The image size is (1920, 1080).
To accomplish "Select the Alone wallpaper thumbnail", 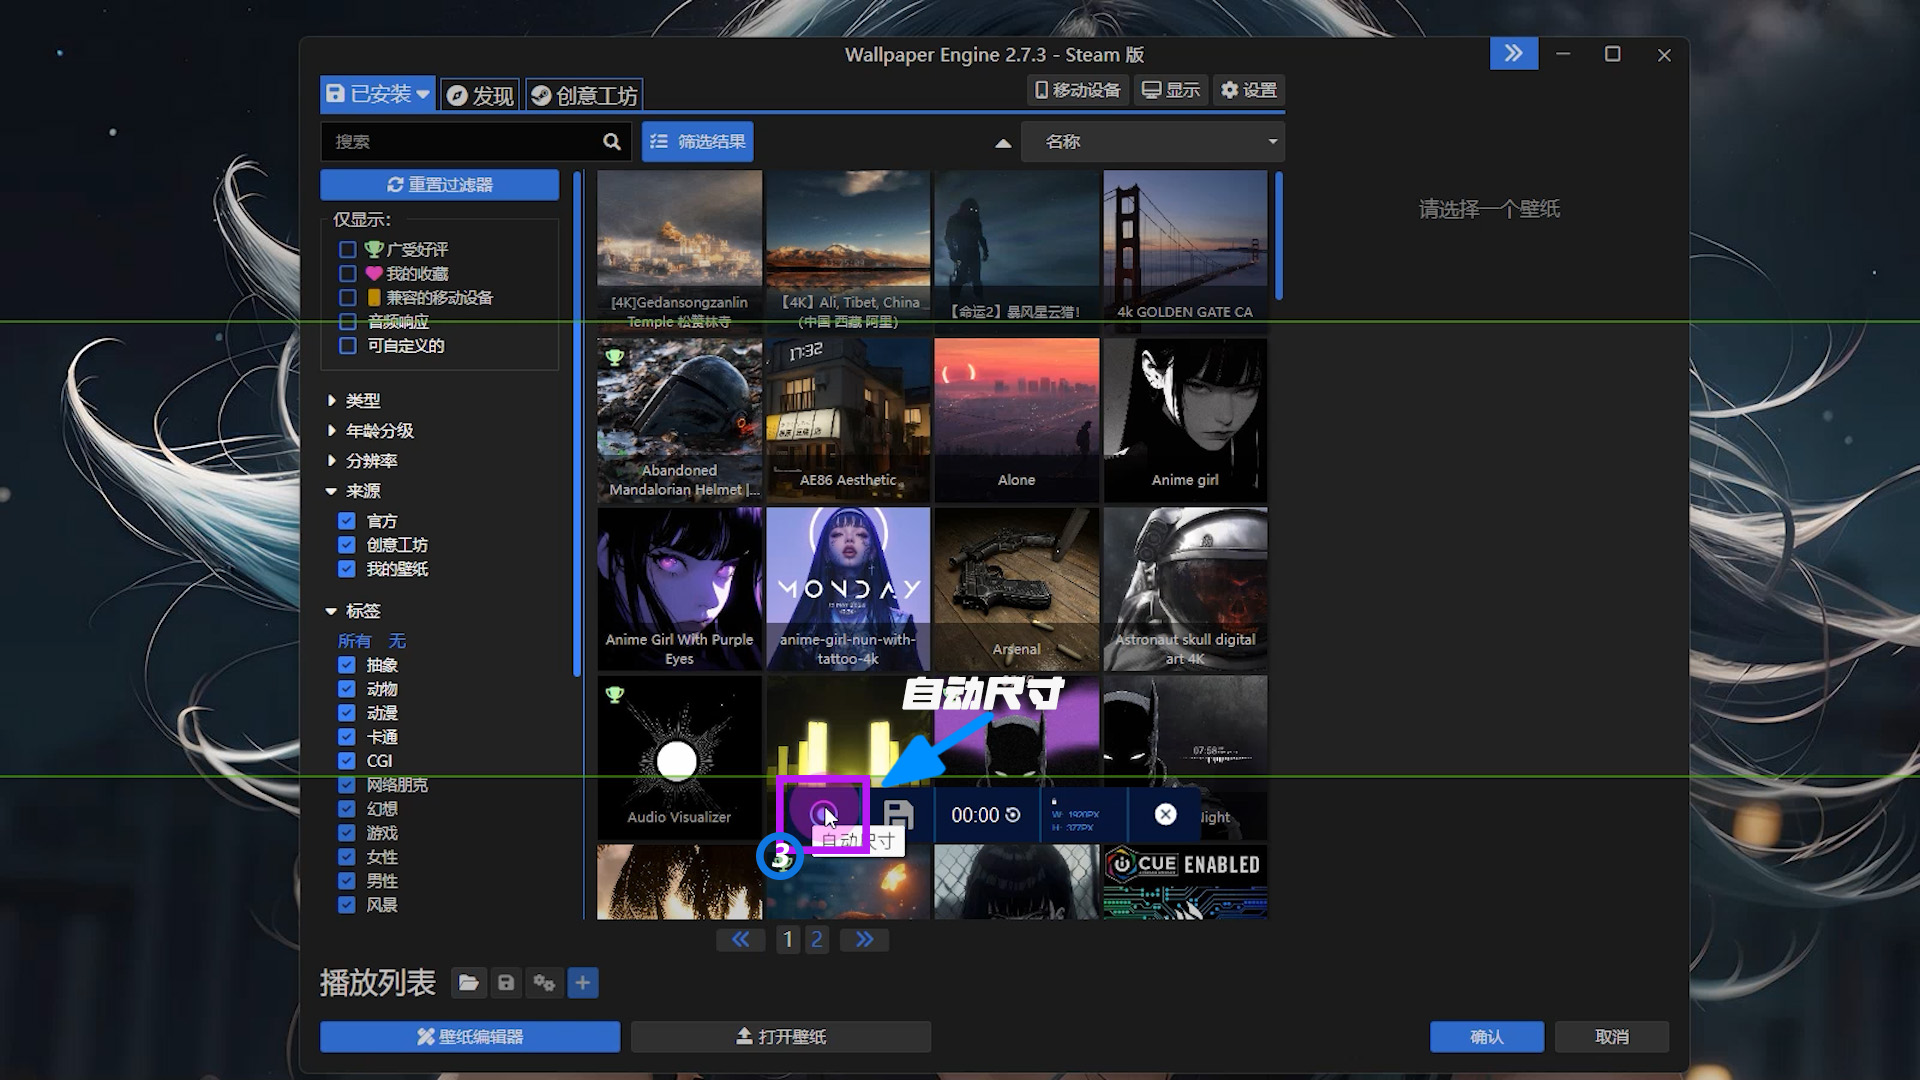I will [1016, 420].
